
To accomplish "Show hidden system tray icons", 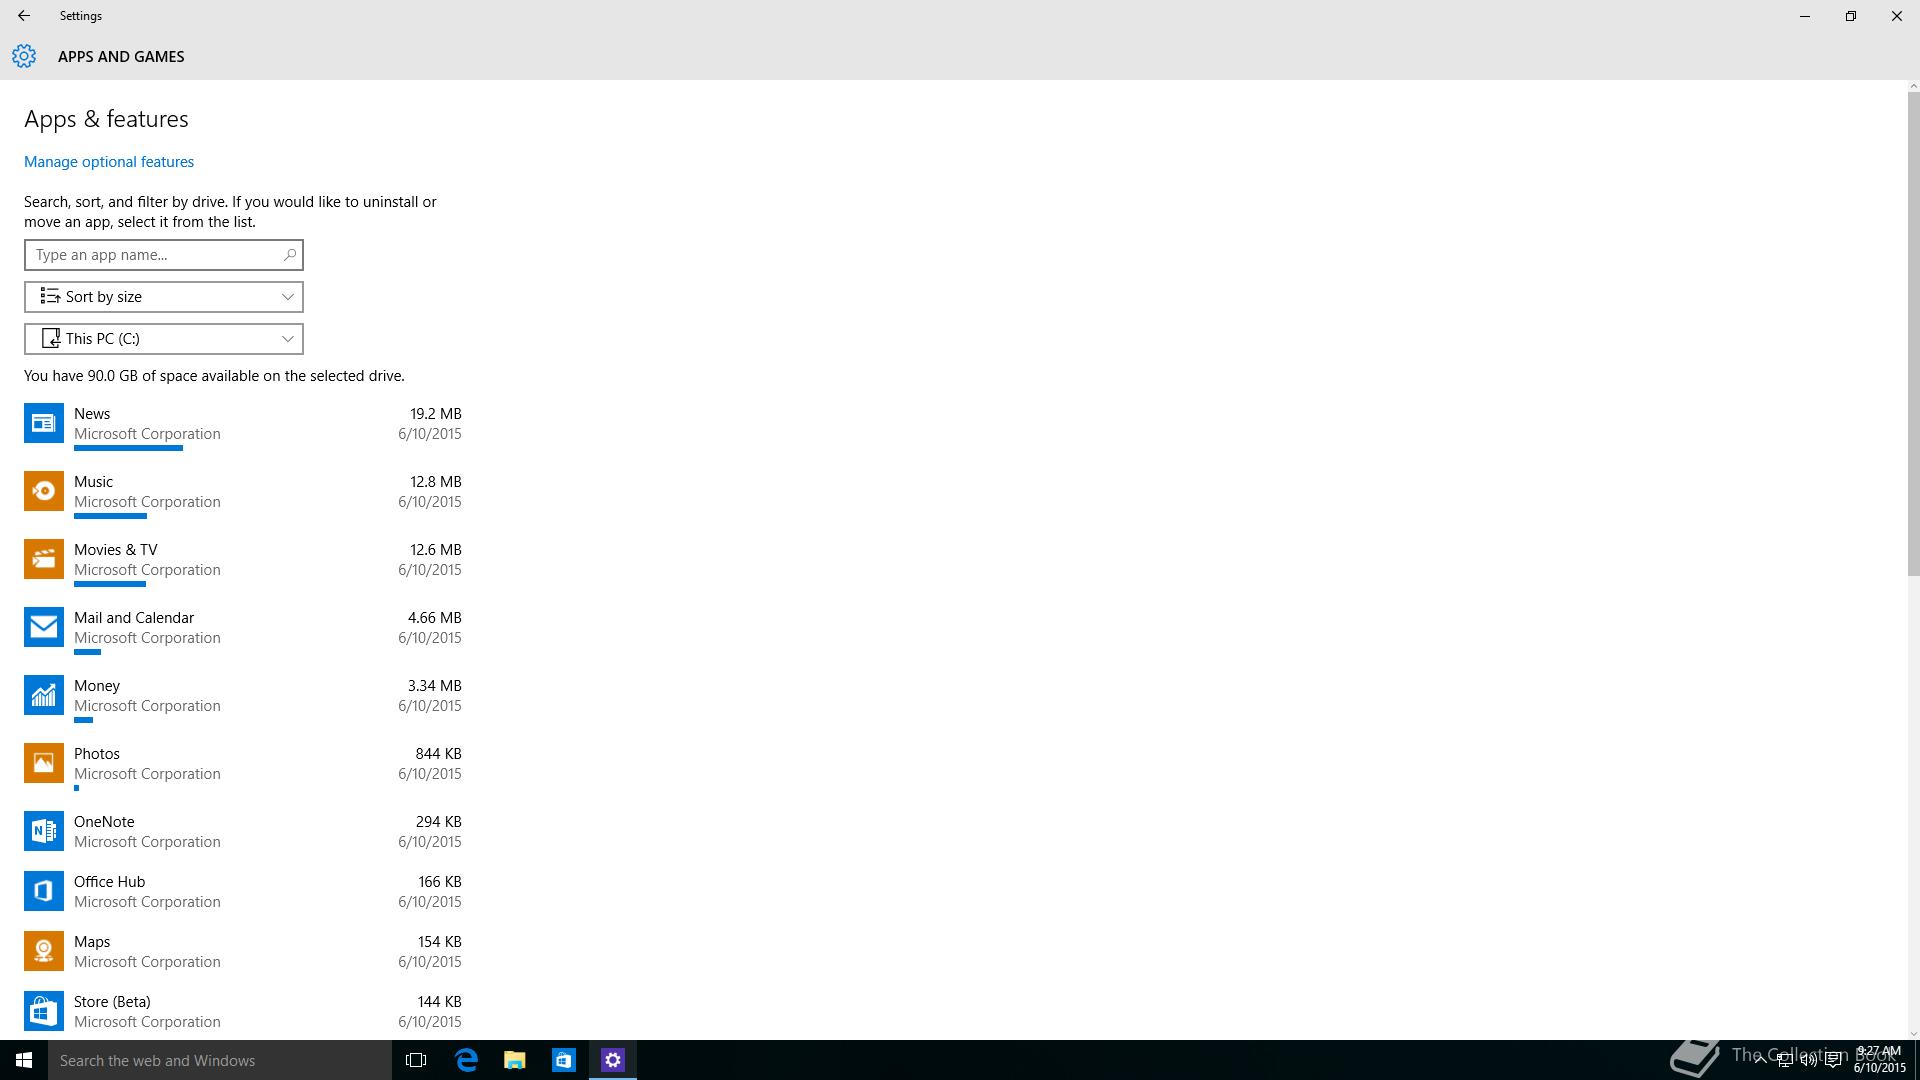I will (1761, 1061).
